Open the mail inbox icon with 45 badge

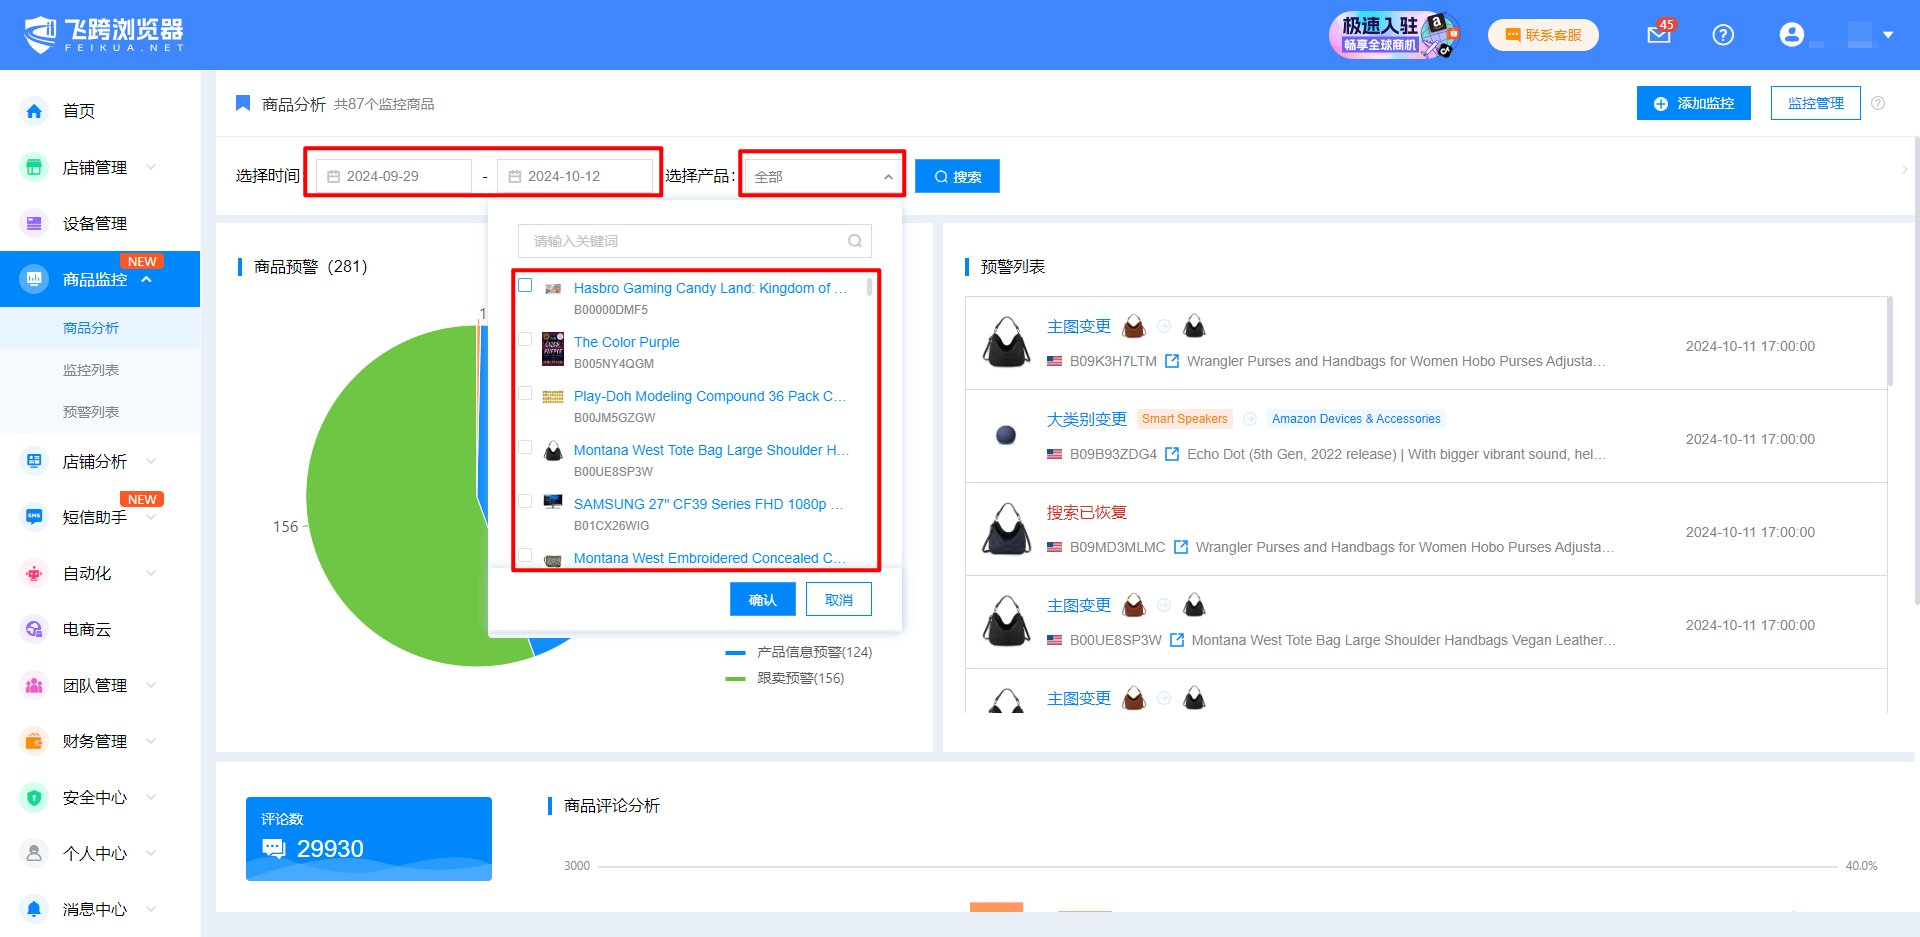[x=1658, y=35]
